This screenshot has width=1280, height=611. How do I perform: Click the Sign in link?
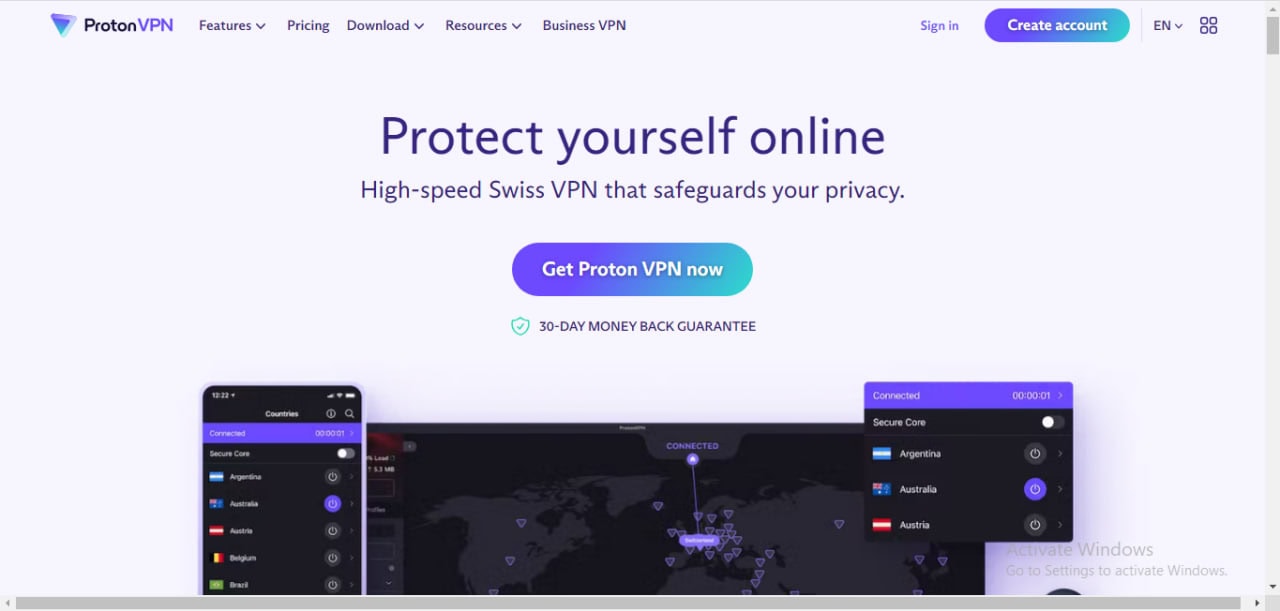(x=939, y=25)
